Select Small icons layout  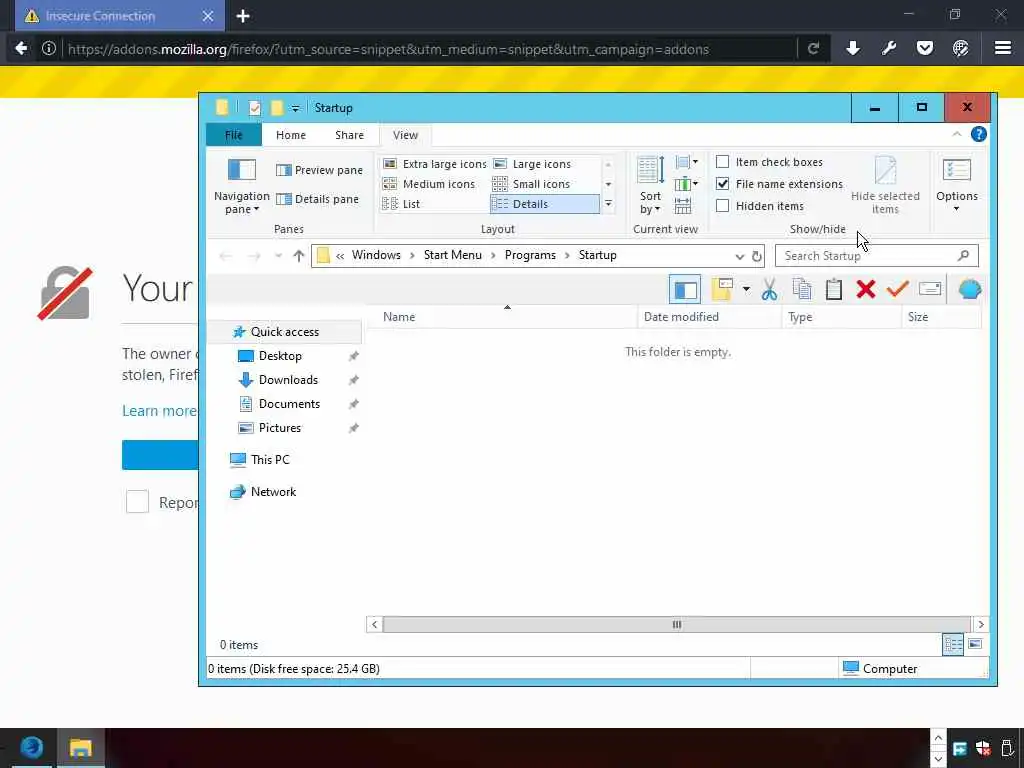click(532, 184)
